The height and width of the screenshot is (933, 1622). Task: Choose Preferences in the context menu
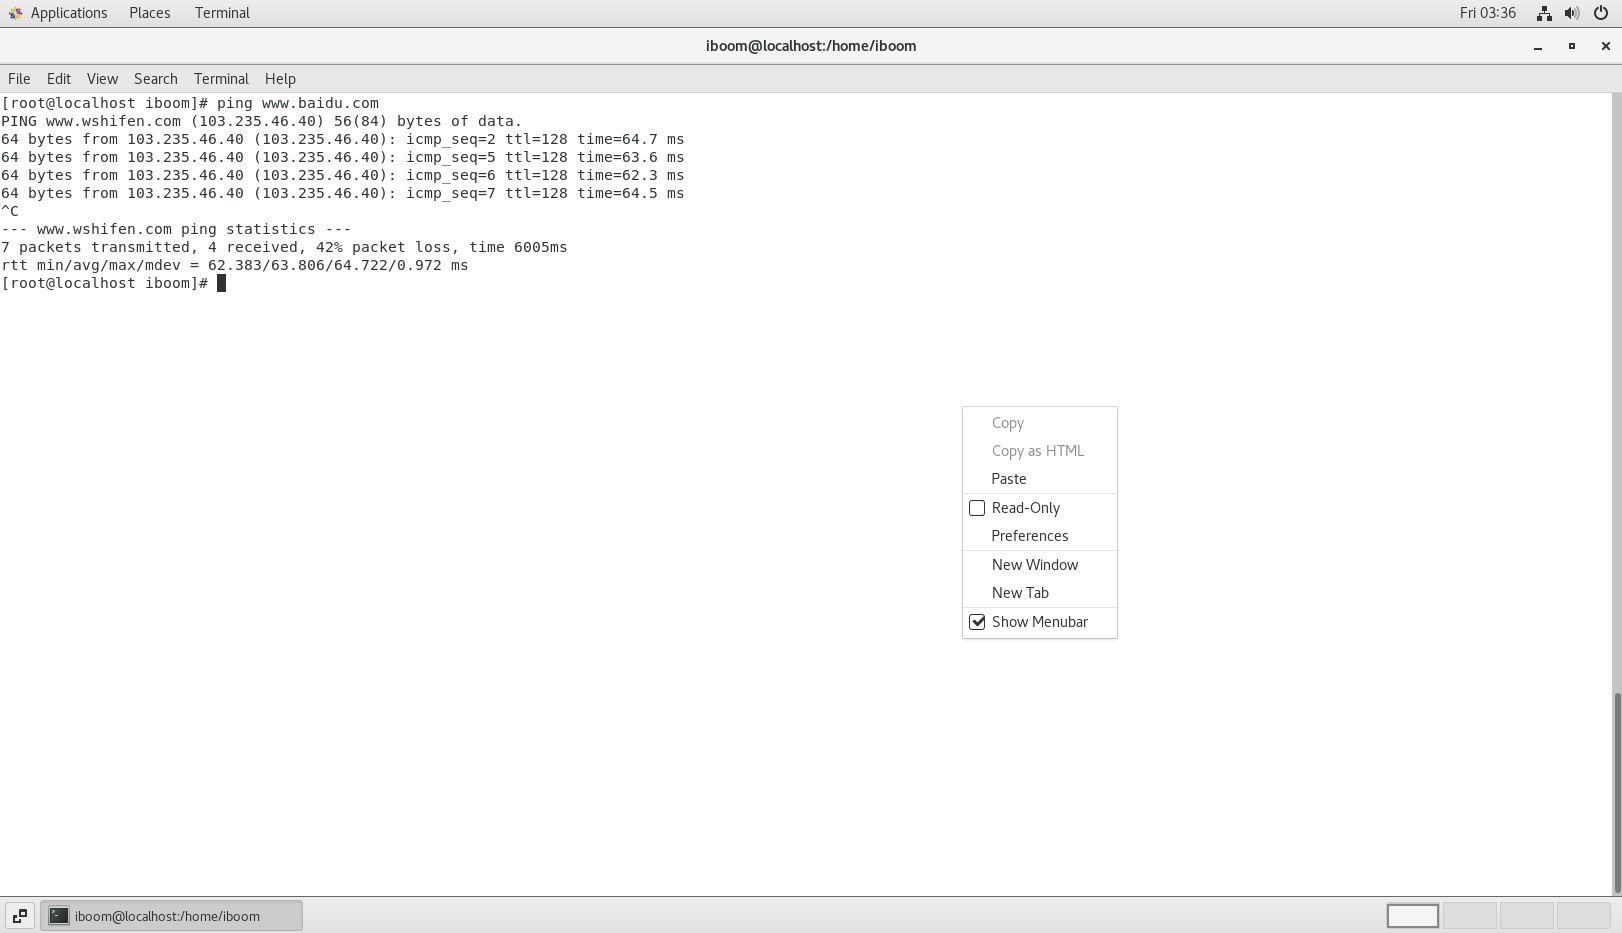pyautogui.click(x=1029, y=536)
